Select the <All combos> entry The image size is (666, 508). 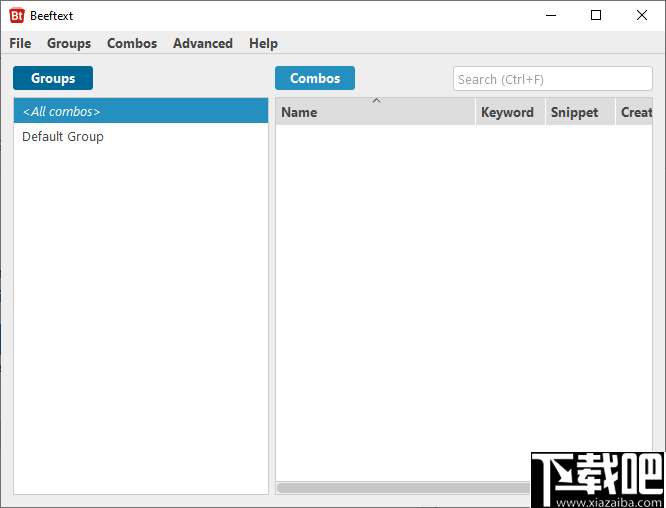coord(141,111)
